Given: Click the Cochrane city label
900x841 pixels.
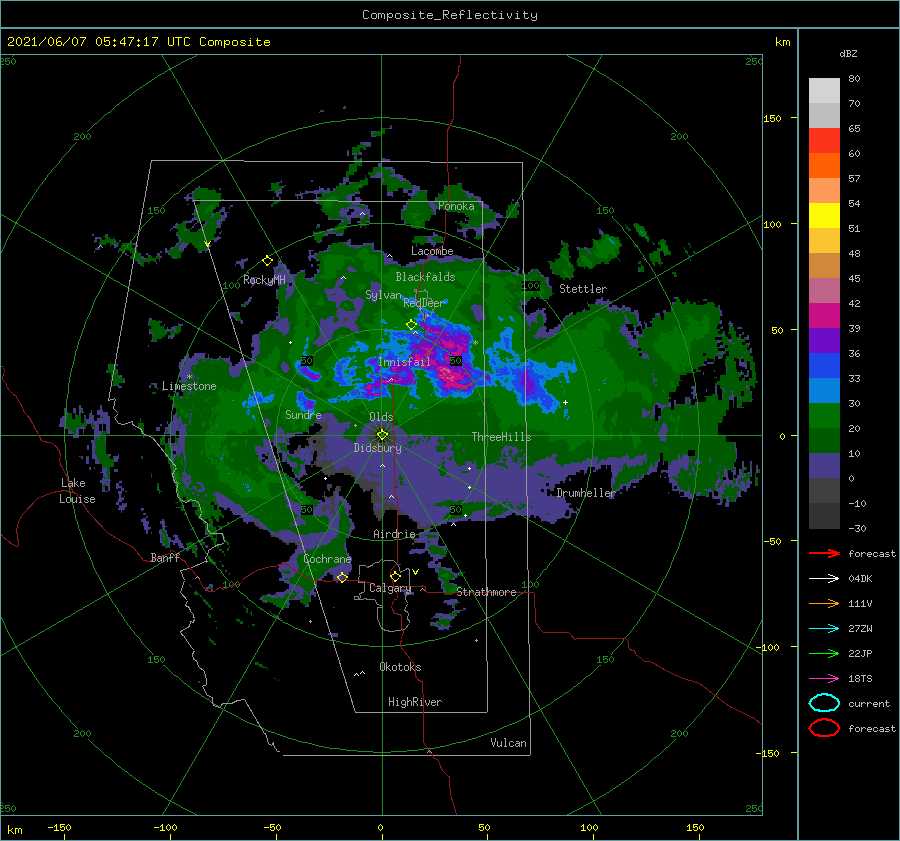Looking at the screenshot, I should point(327,559).
